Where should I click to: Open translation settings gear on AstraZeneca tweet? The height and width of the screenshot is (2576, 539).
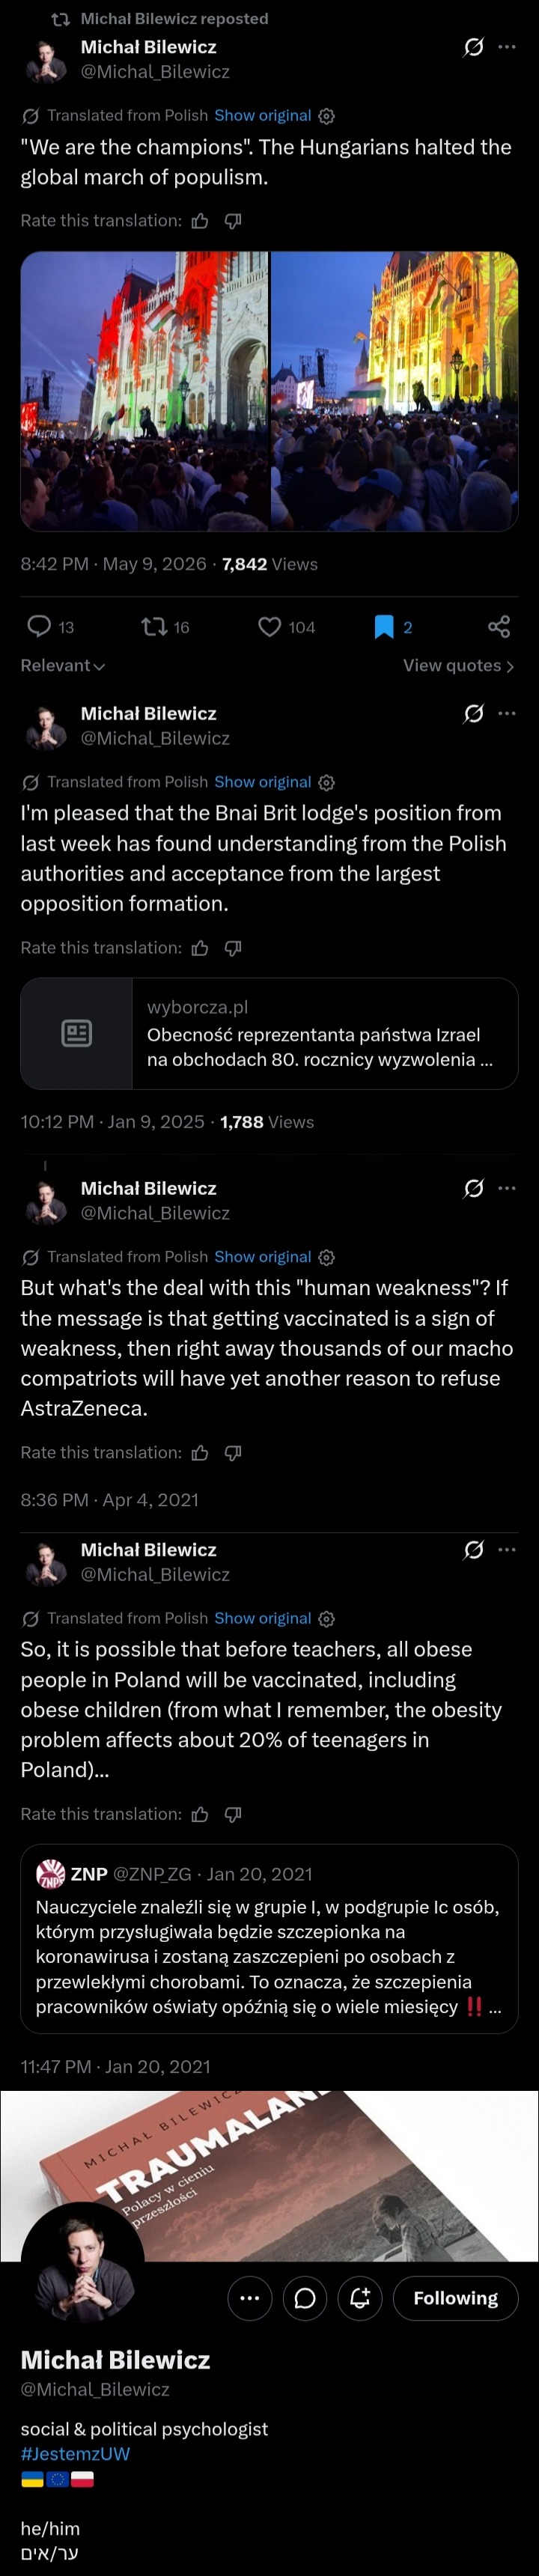[x=326, y=1257]
